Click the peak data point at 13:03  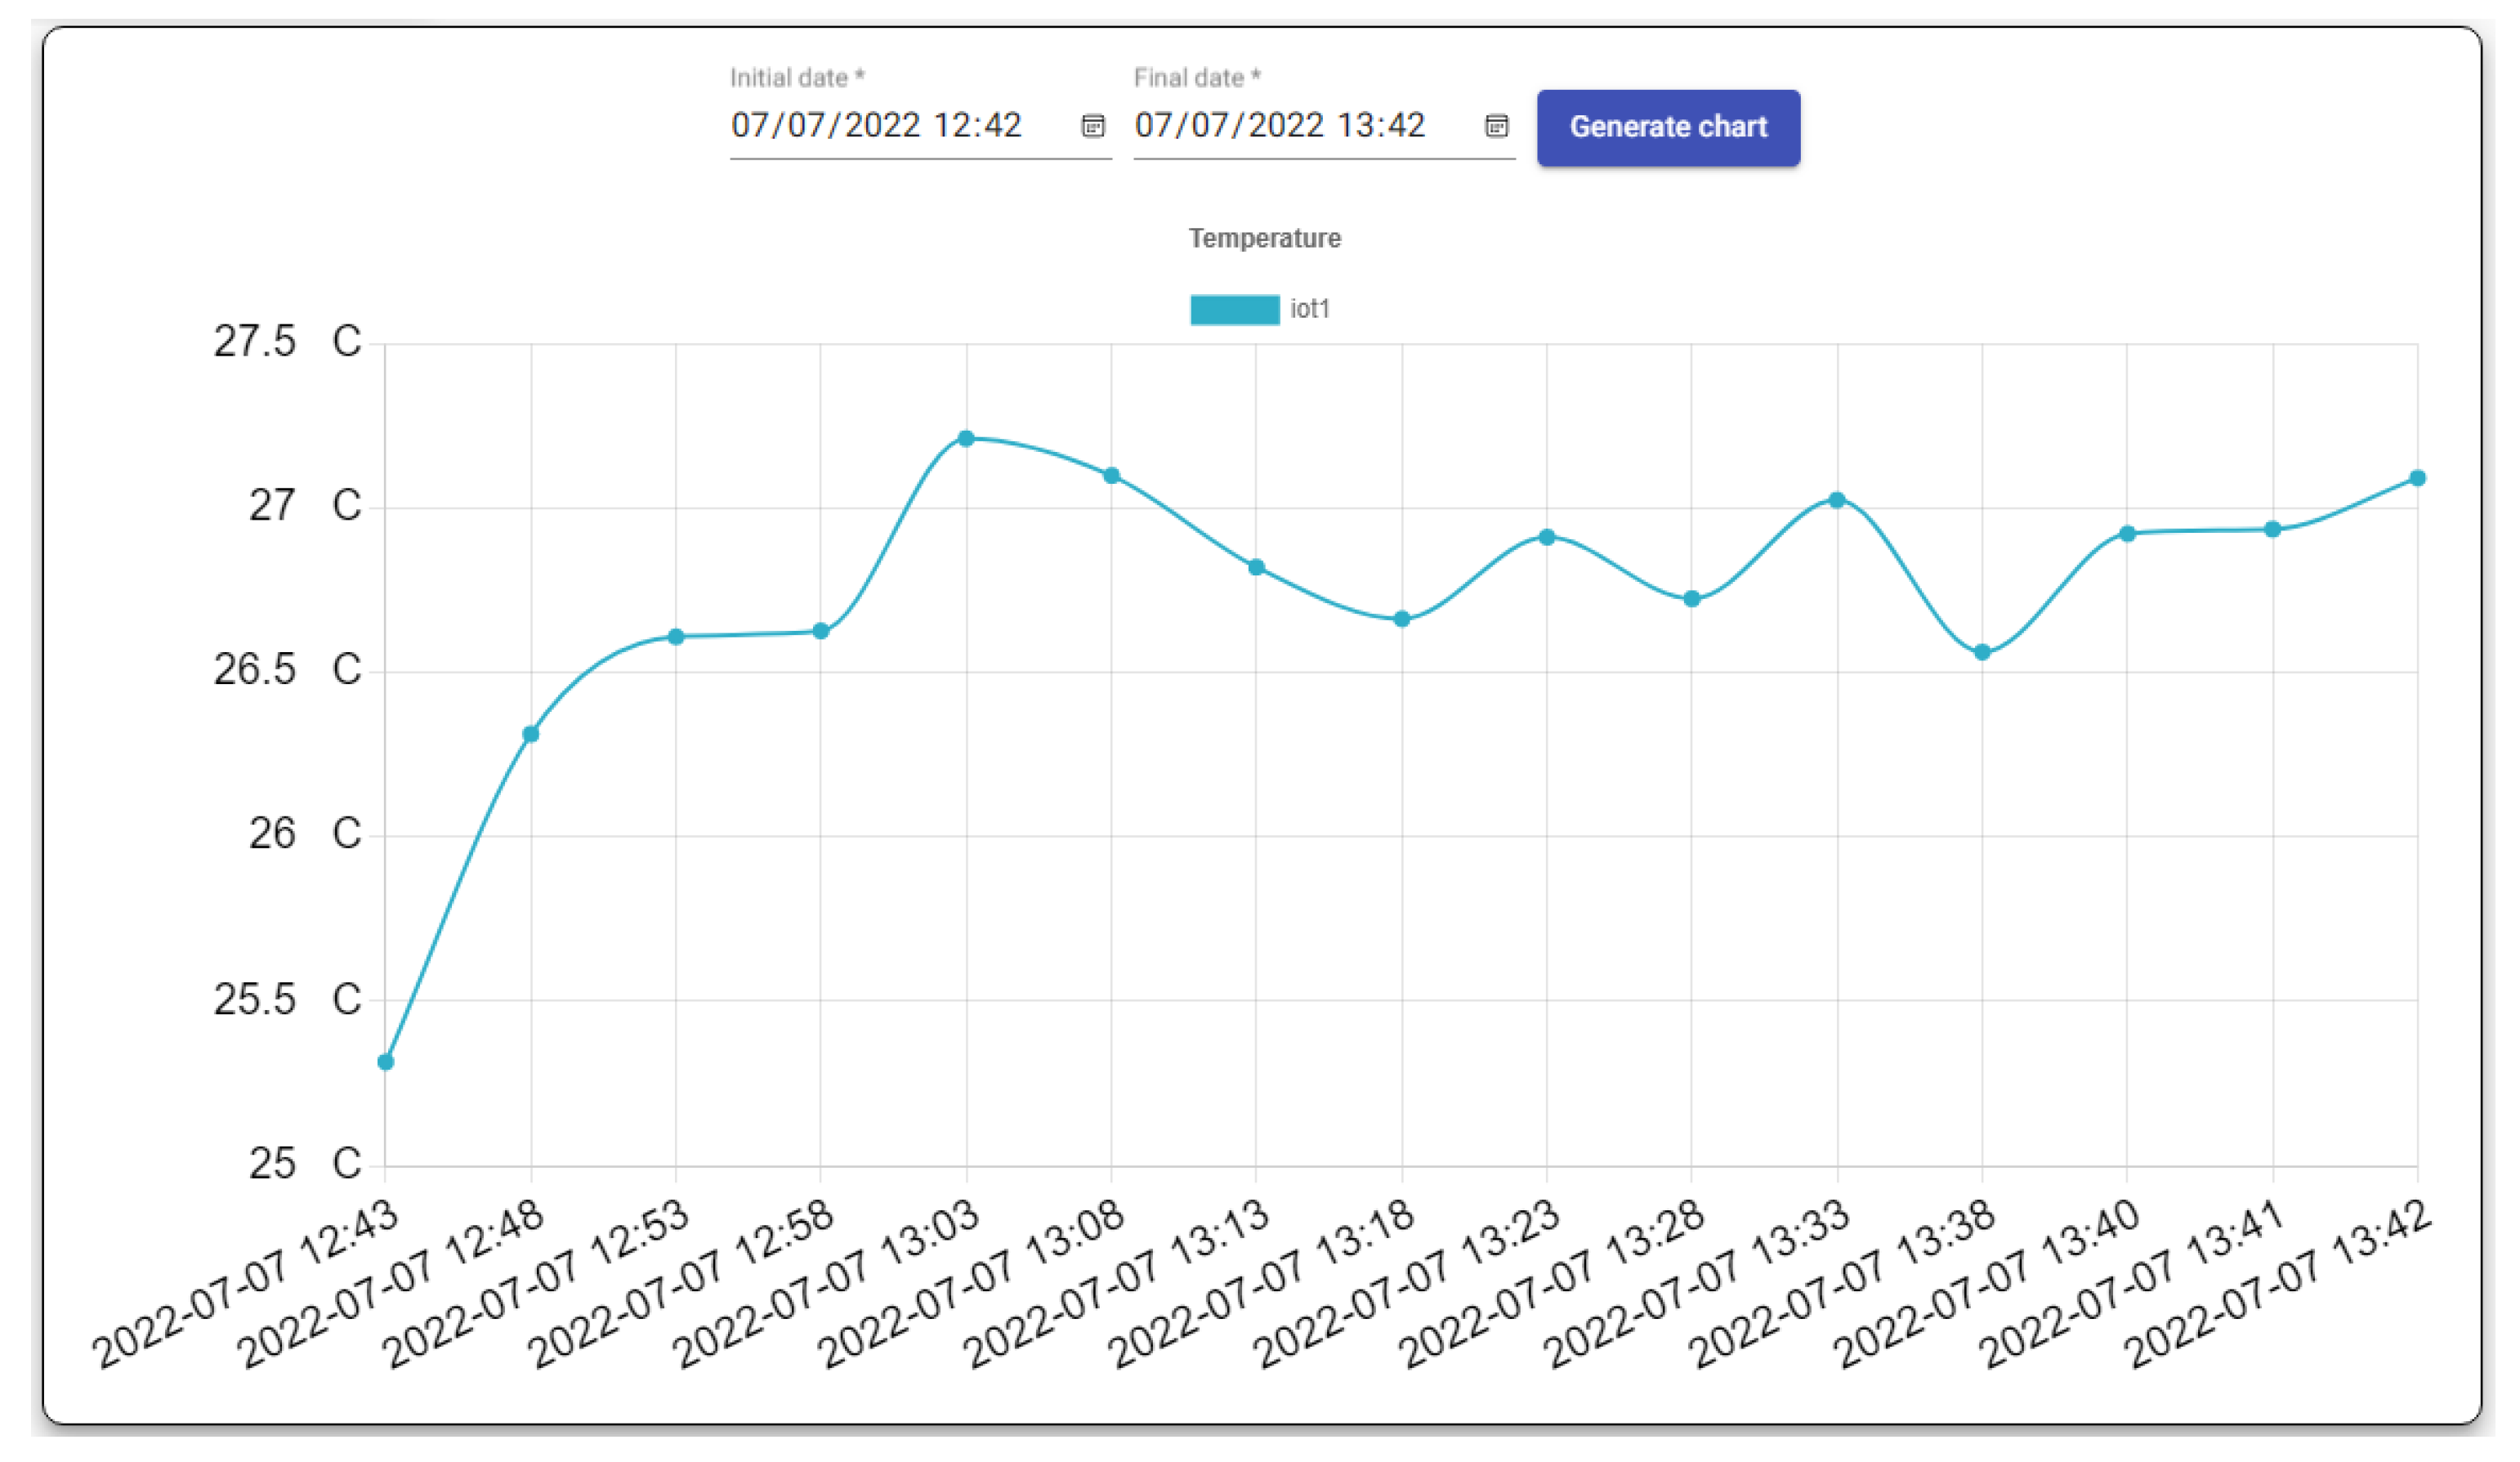pyautogui.click(x=966, y=438)
